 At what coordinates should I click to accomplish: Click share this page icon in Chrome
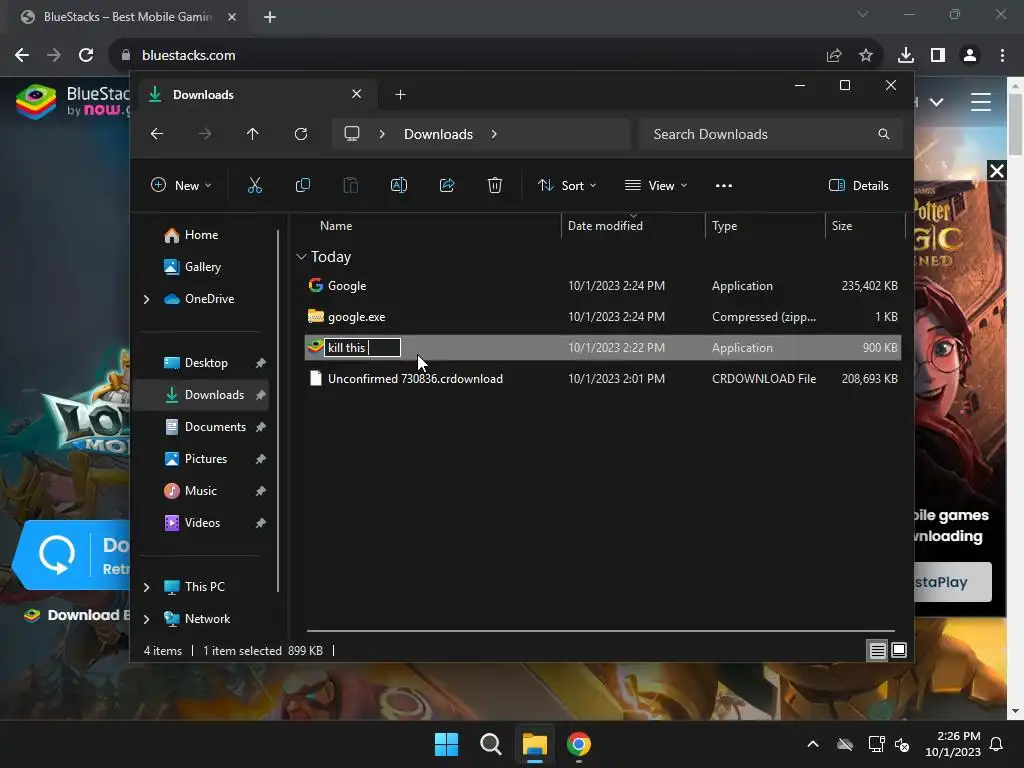(834, 56)
